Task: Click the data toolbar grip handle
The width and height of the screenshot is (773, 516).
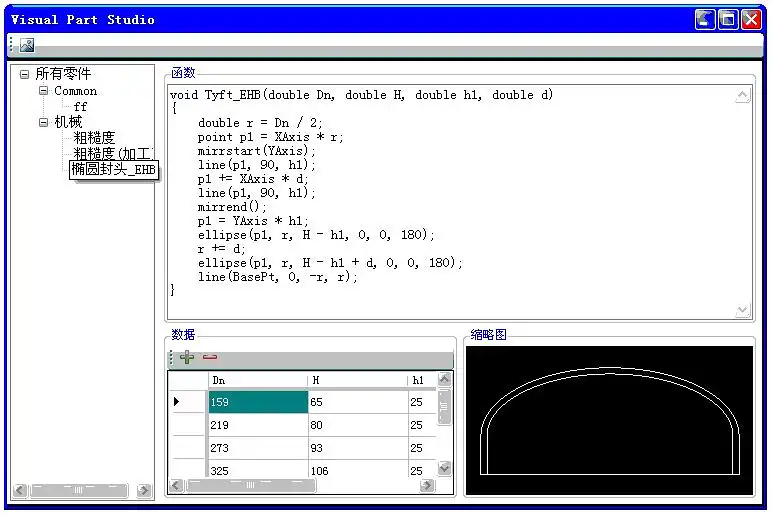Action: coord(171,357)
